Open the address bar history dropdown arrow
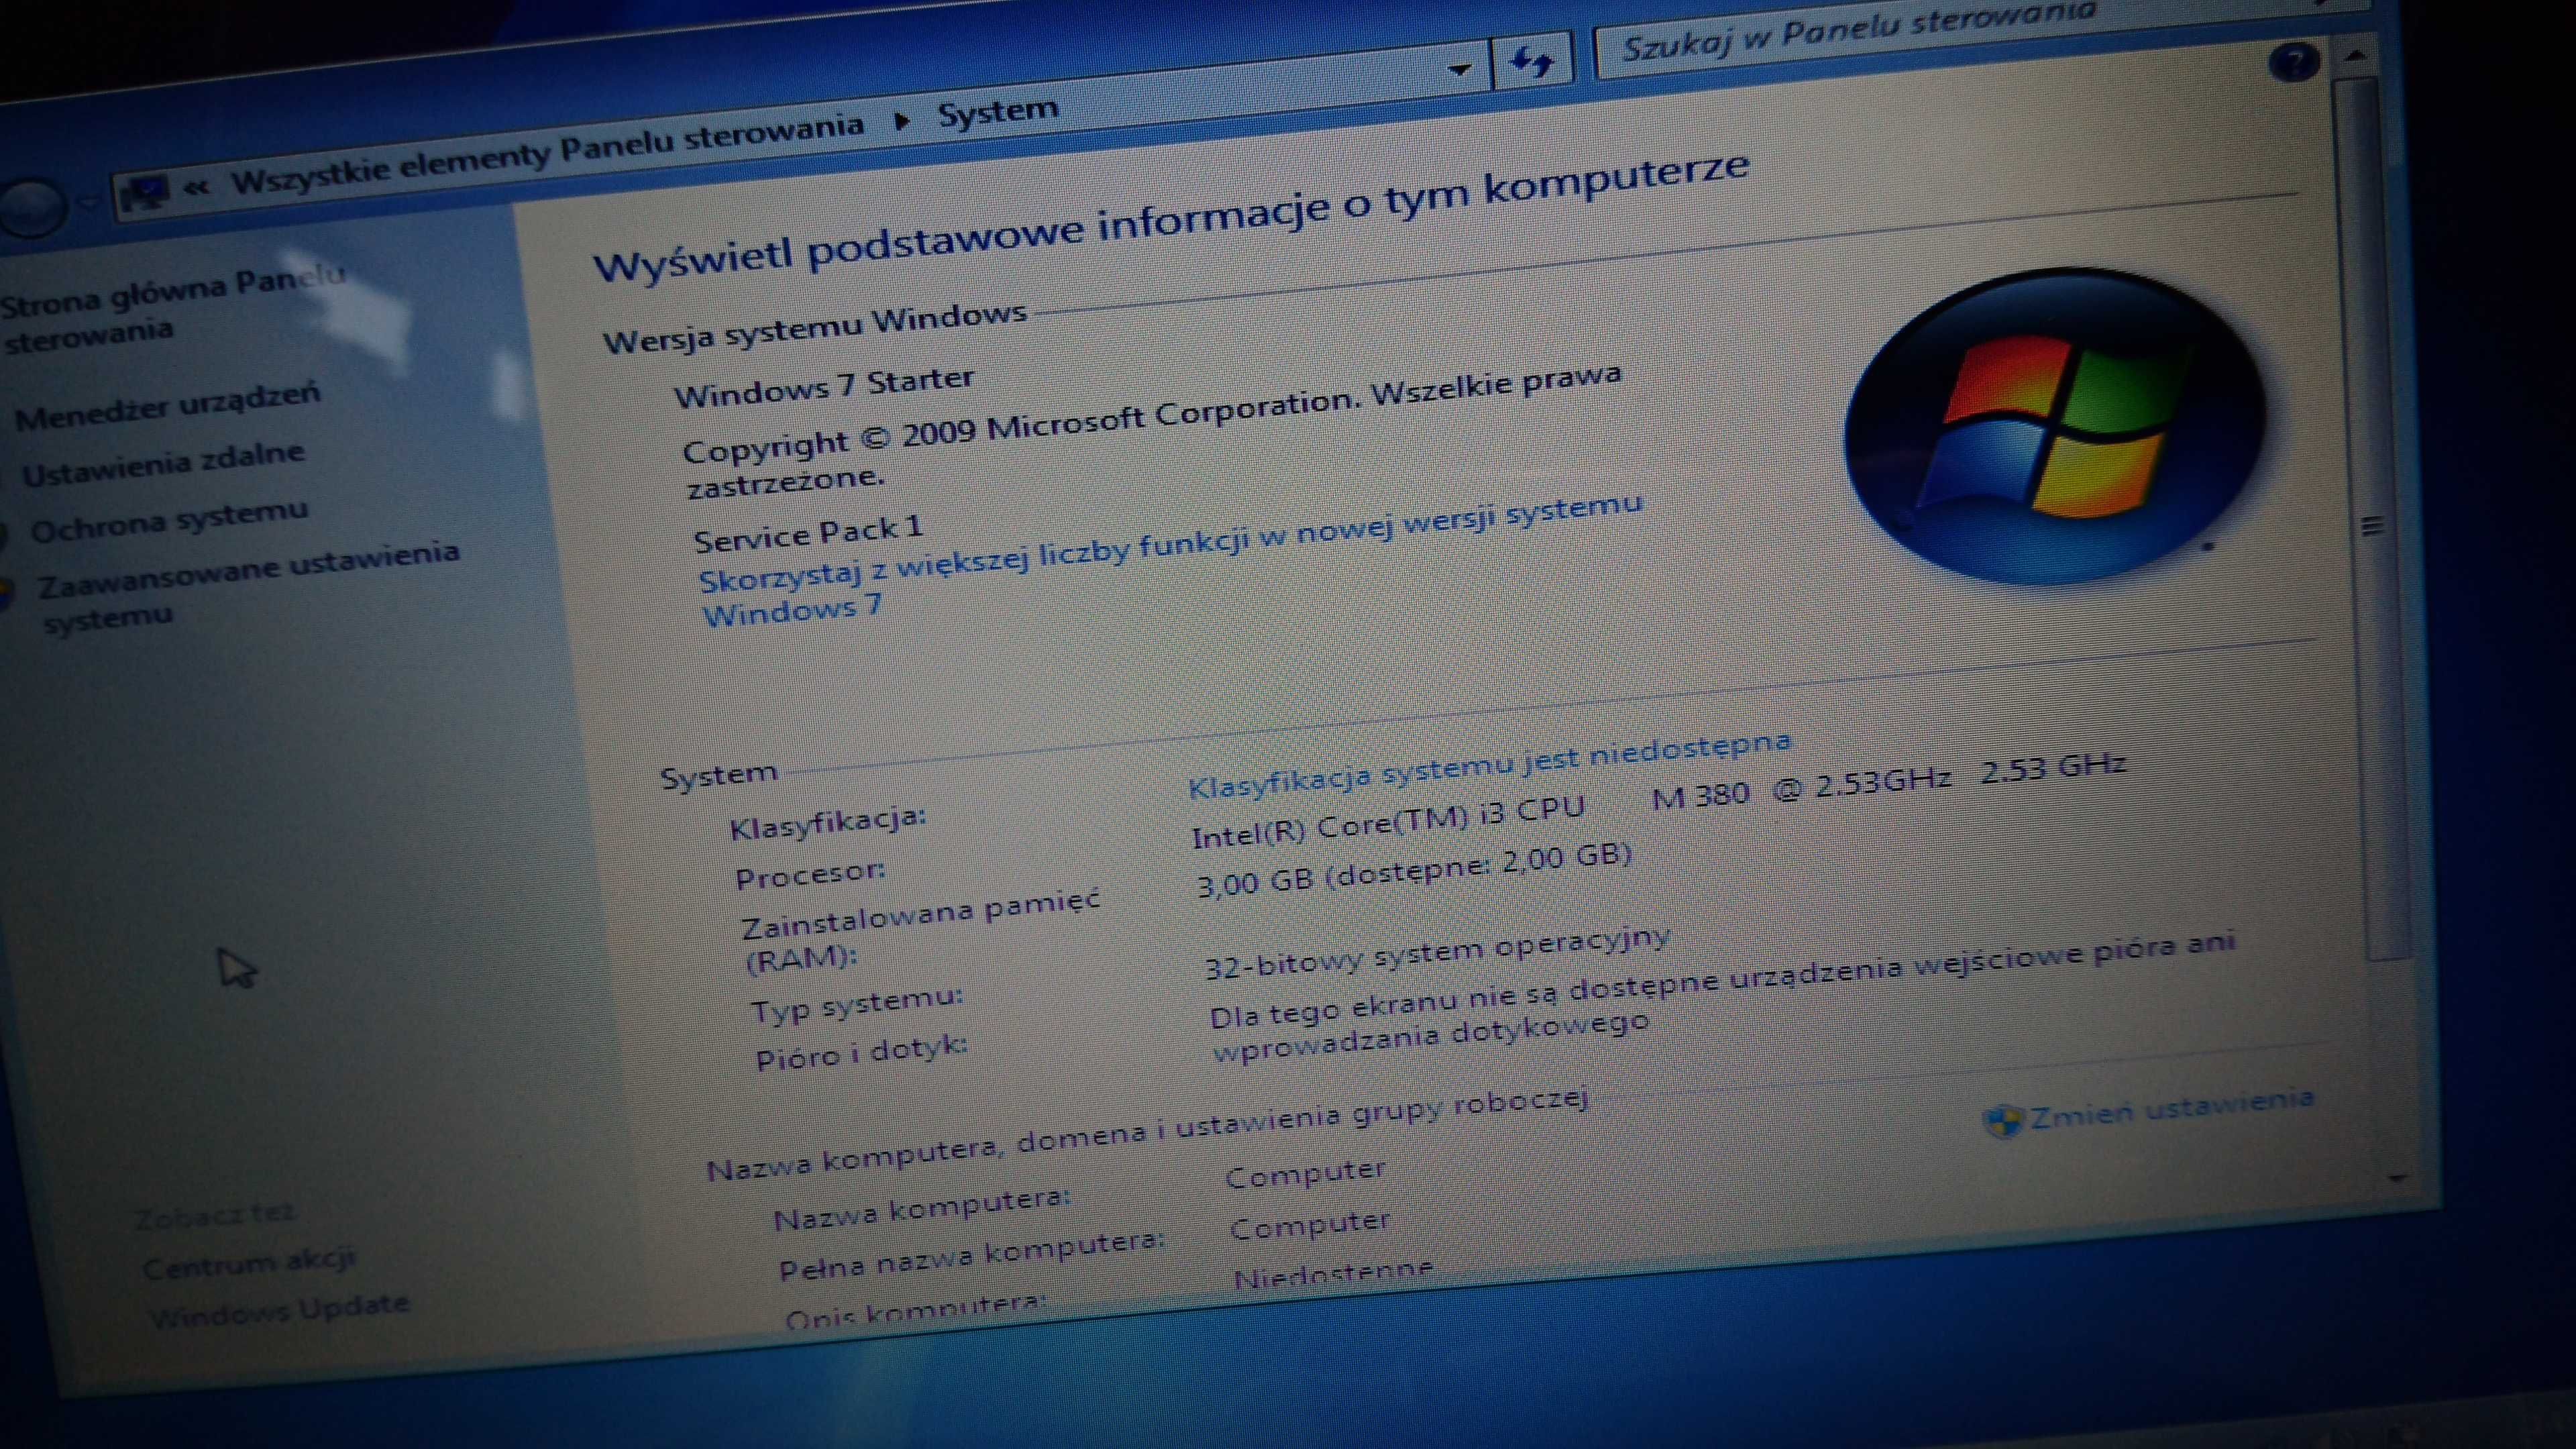The width and height of the screenshot is (2576, 1449). click(x=1459, y=70)
